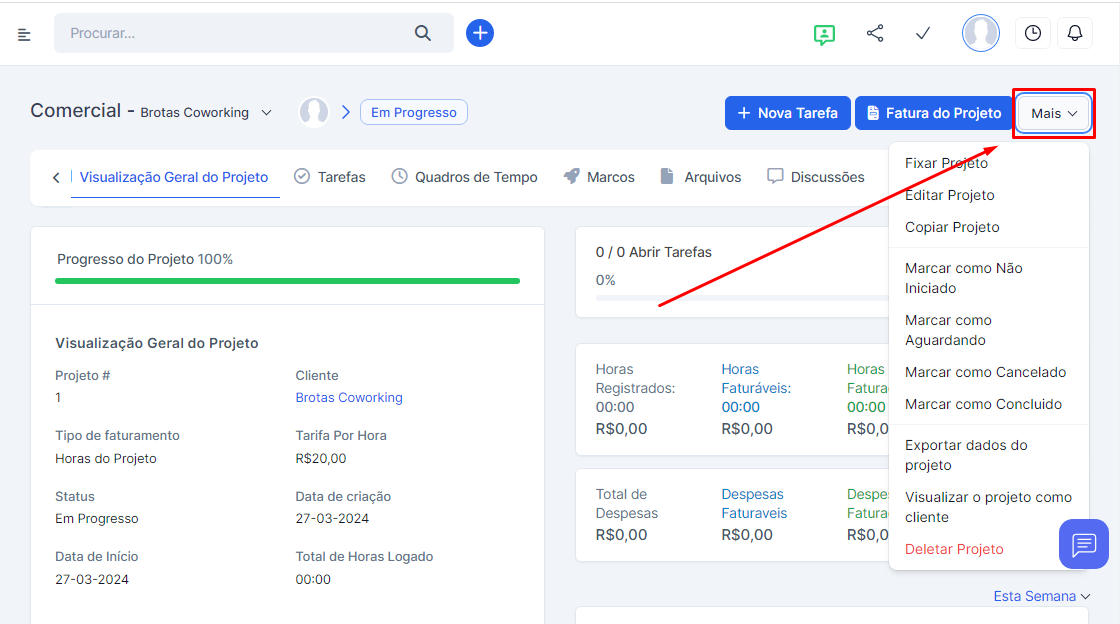Open the floating chat widget icon
This screenshot has height=624, width=1120.
1084,545
